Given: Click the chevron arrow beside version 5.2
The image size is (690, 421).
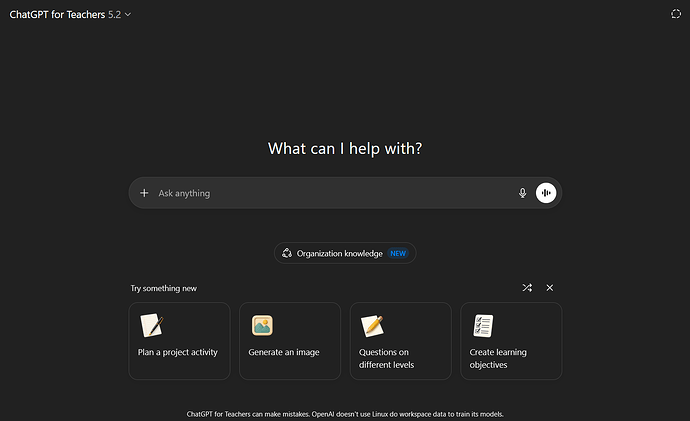Looking at the screenshot, I should pos(128,14).
